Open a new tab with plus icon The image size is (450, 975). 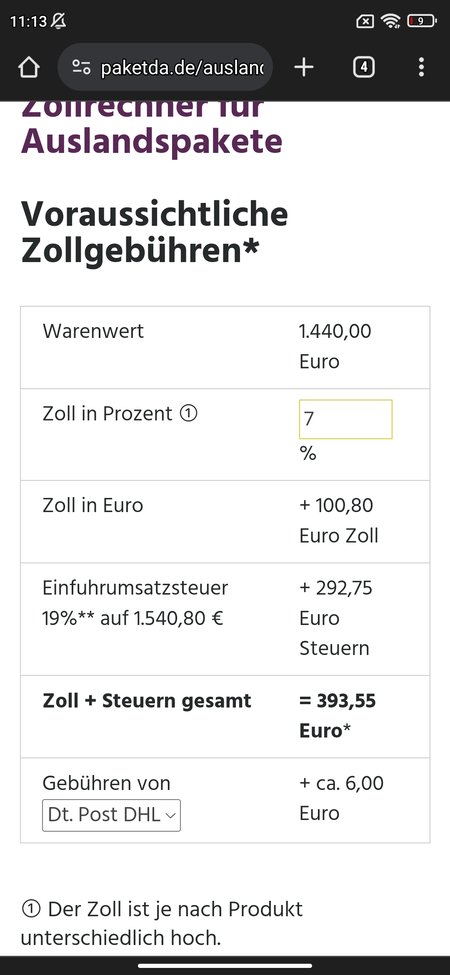coord(303,67)
